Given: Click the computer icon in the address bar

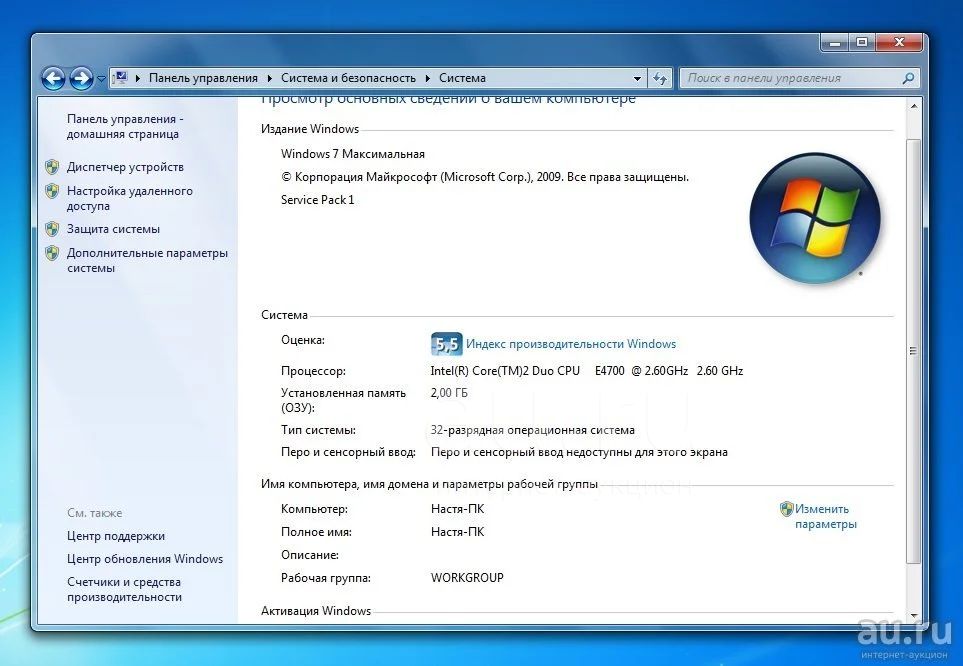Looking at the screenshot, I should [120, 77].
